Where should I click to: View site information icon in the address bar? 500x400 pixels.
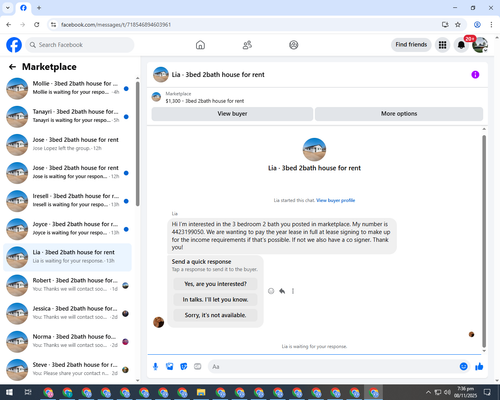click(53, 24)
